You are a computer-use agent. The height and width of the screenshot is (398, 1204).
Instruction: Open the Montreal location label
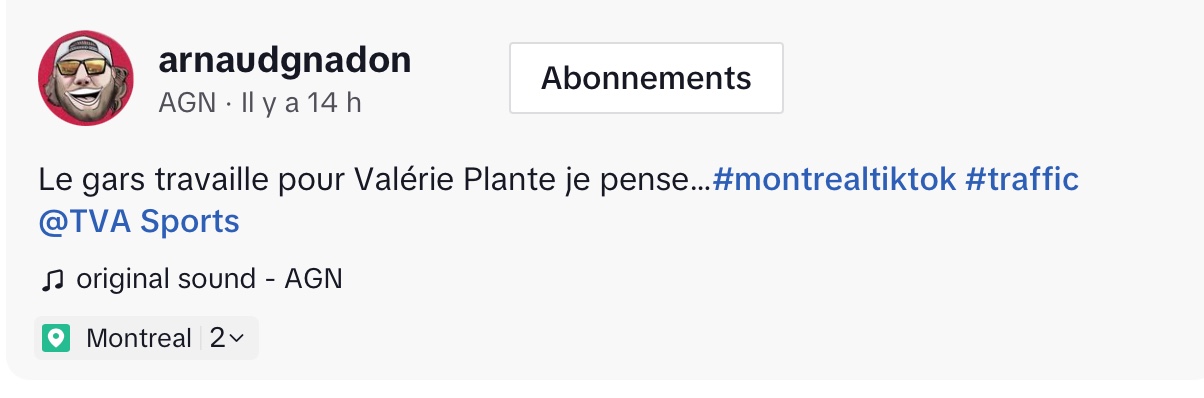coord(139,338)
